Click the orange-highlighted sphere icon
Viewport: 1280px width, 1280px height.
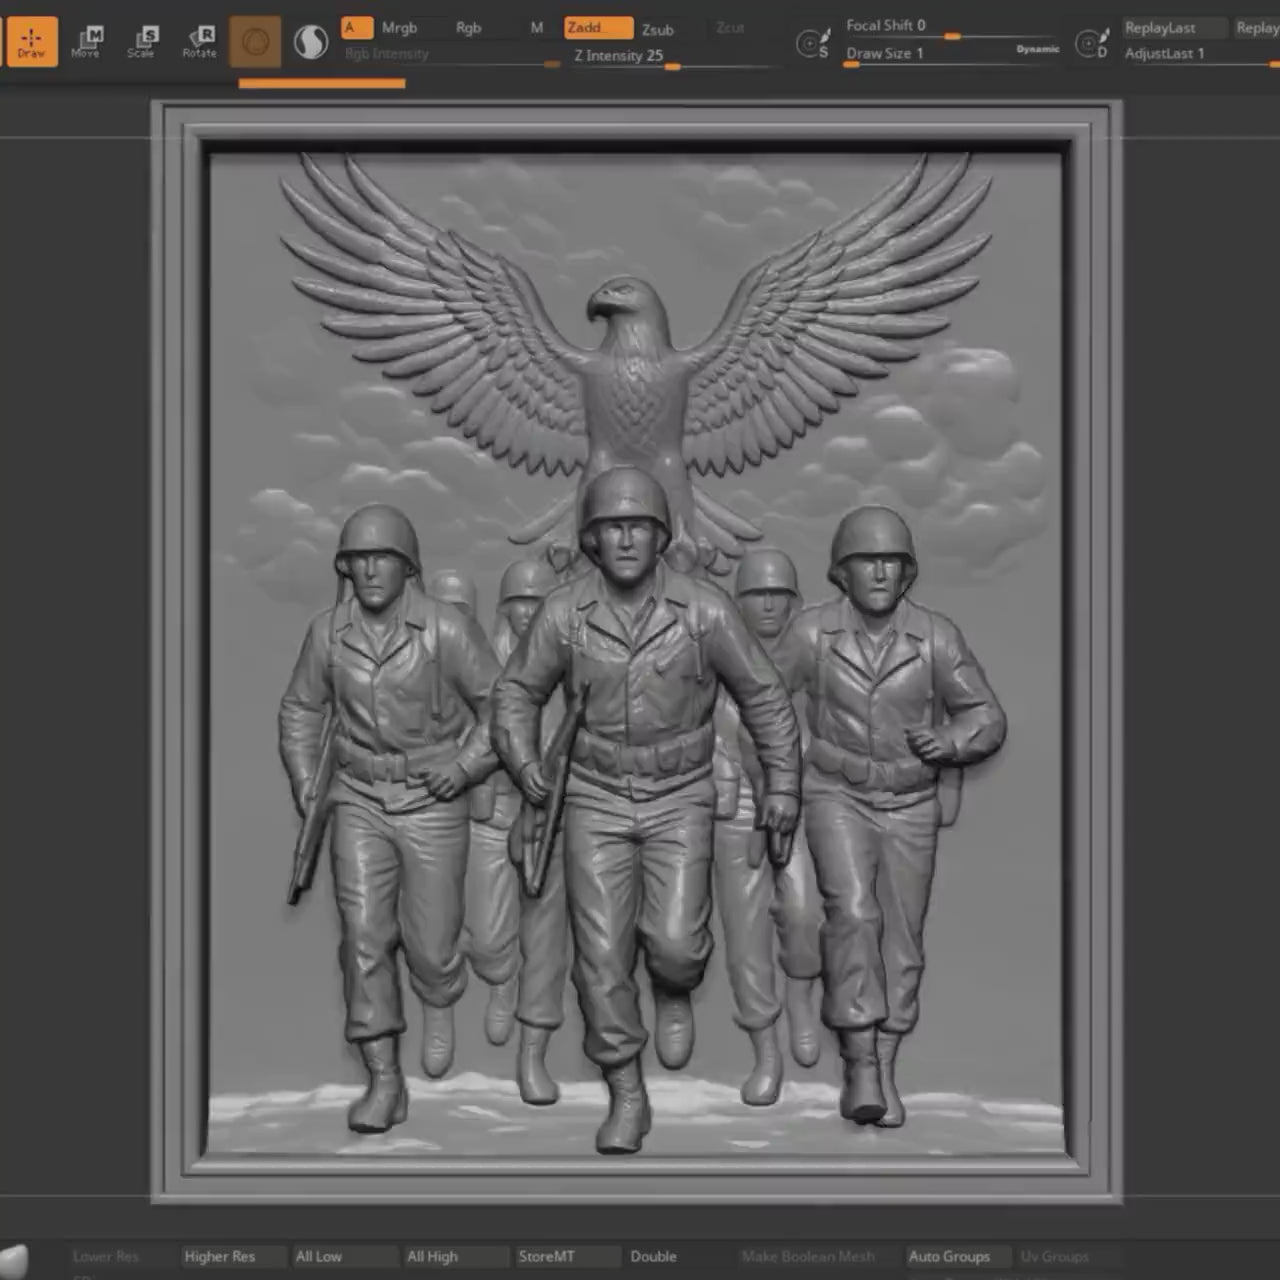click(x=255, y=42)
